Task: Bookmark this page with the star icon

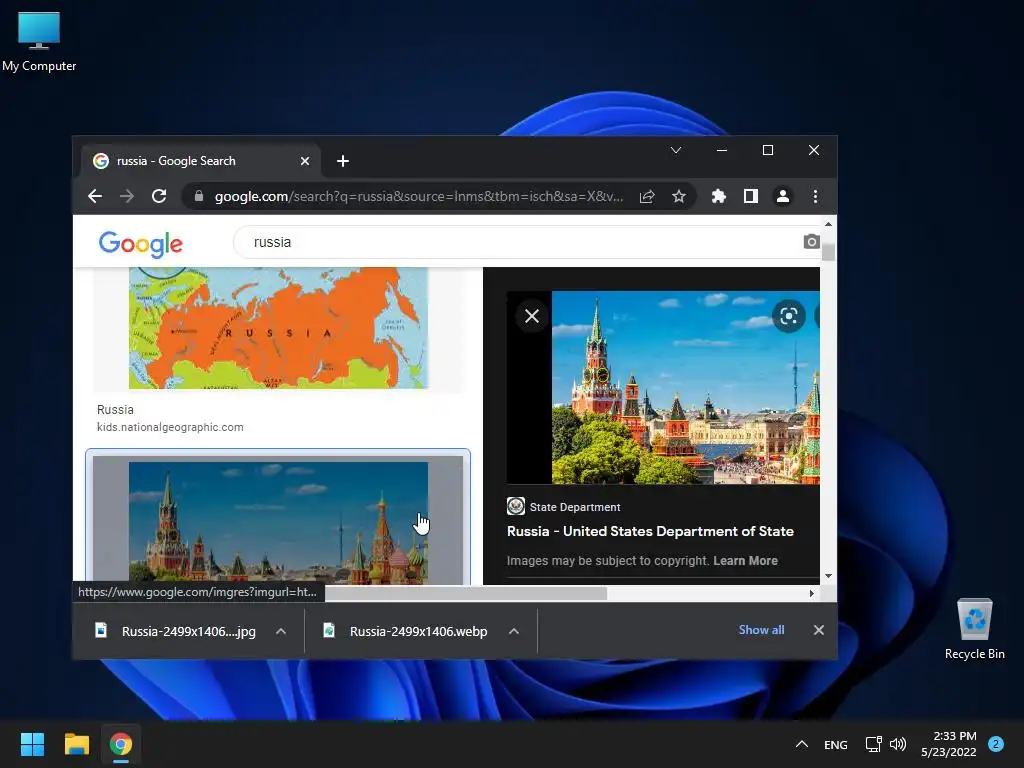Action: point(679,196)
